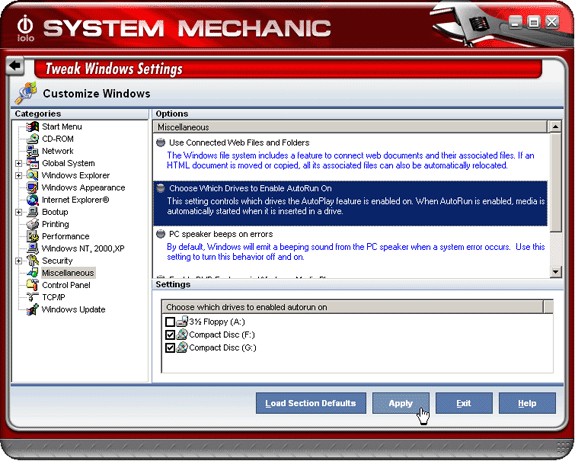Click the 3½ Floppy drive icon

pyautogui.click(x=182, y=322)
